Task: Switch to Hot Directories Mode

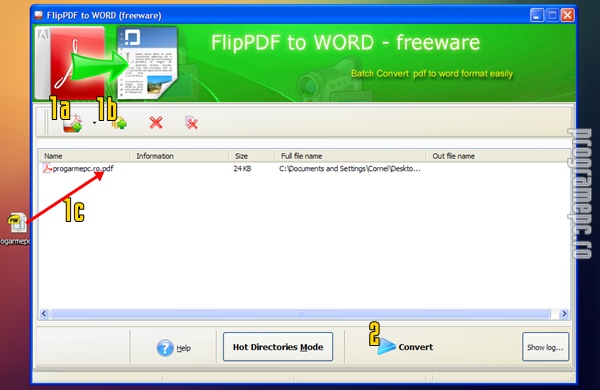Action: 278,347
